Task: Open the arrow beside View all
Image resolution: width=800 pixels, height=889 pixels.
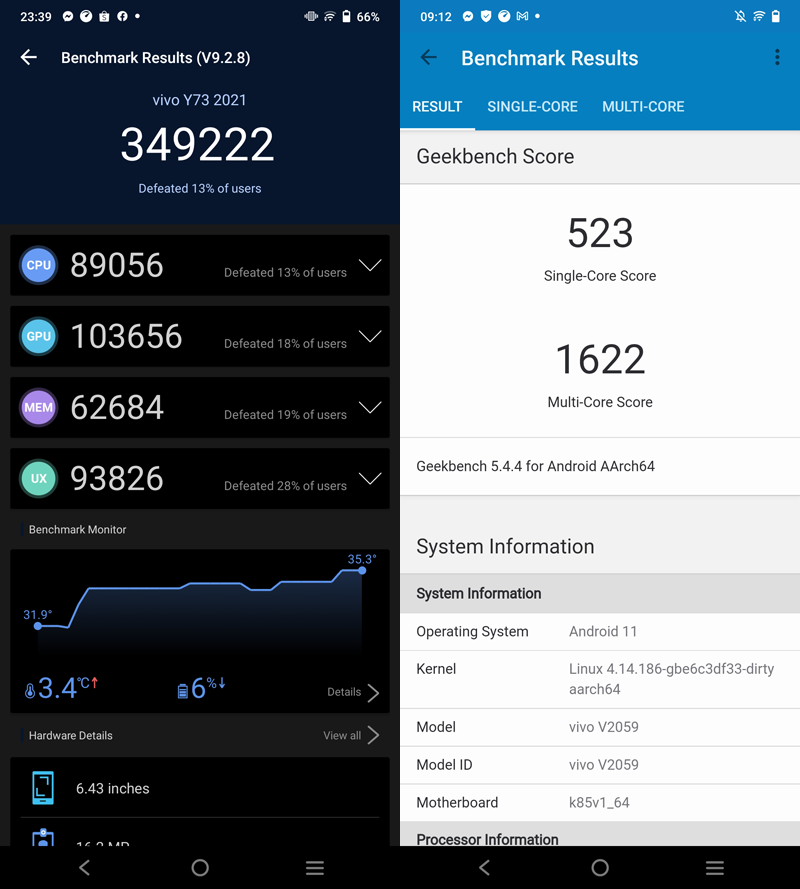Action: tap(373, 735)
